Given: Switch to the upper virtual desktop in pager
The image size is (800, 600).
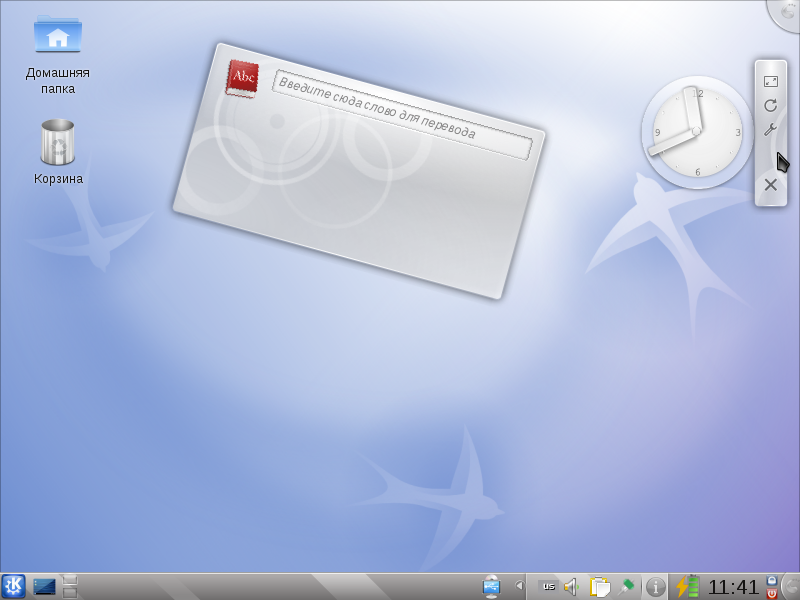Looking at the screenshot, I should point(70,580).
